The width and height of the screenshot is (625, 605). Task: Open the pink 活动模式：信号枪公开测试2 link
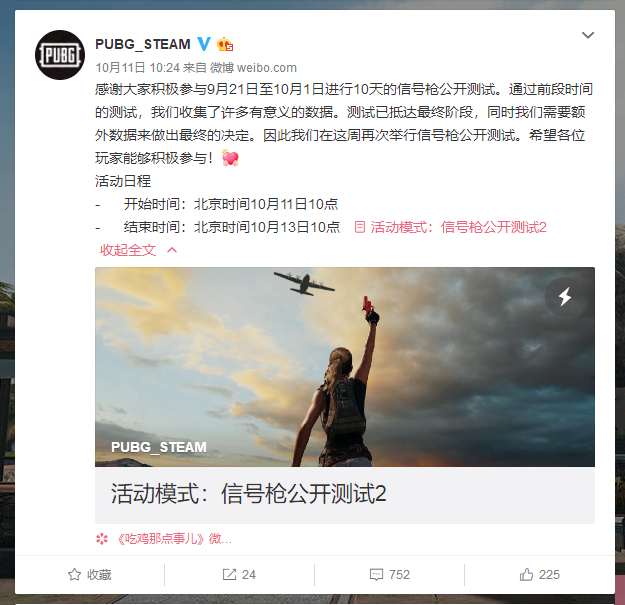tap(458, 227)
